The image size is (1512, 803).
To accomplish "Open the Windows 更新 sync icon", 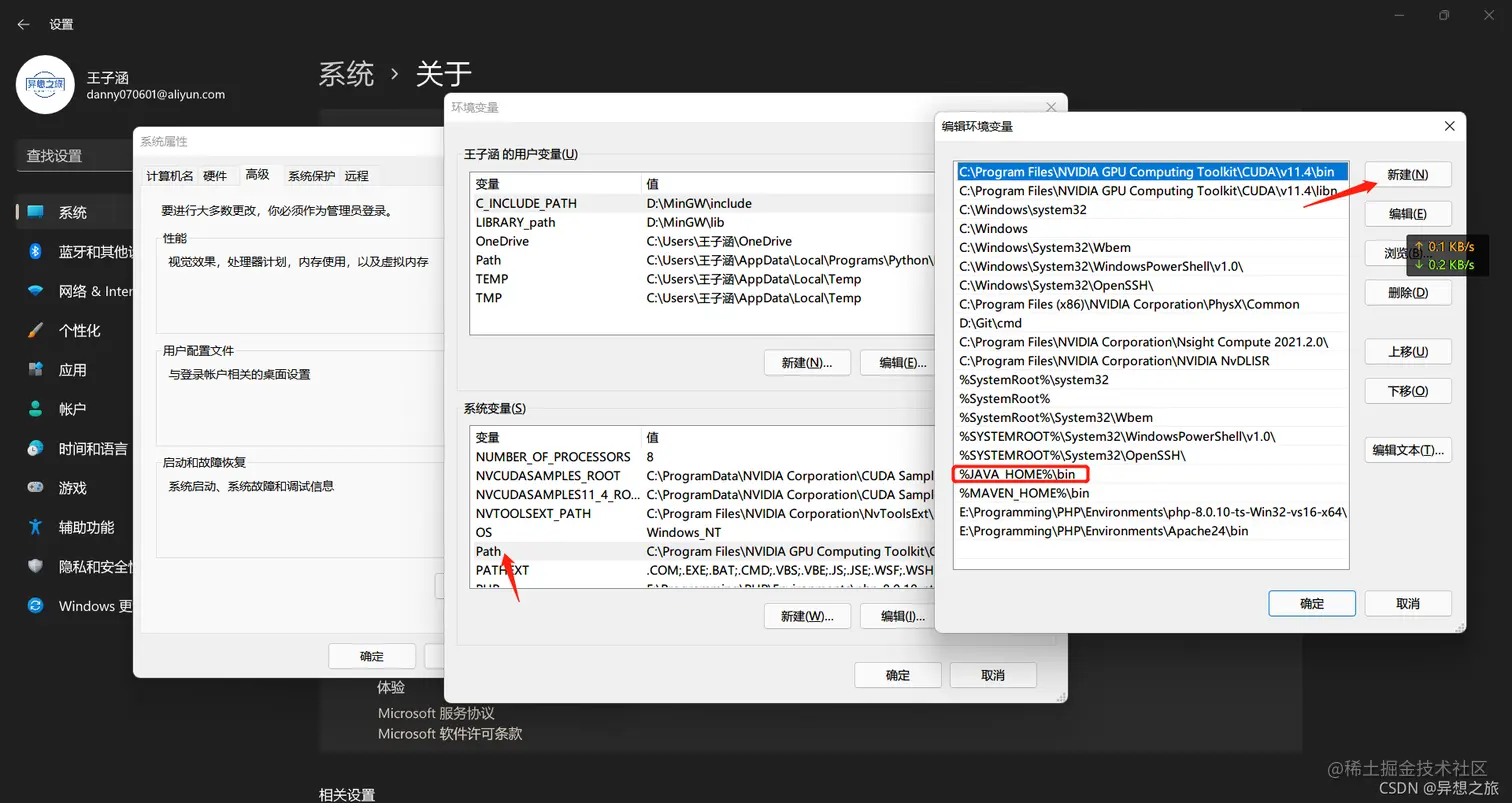I will pos(36,606).
